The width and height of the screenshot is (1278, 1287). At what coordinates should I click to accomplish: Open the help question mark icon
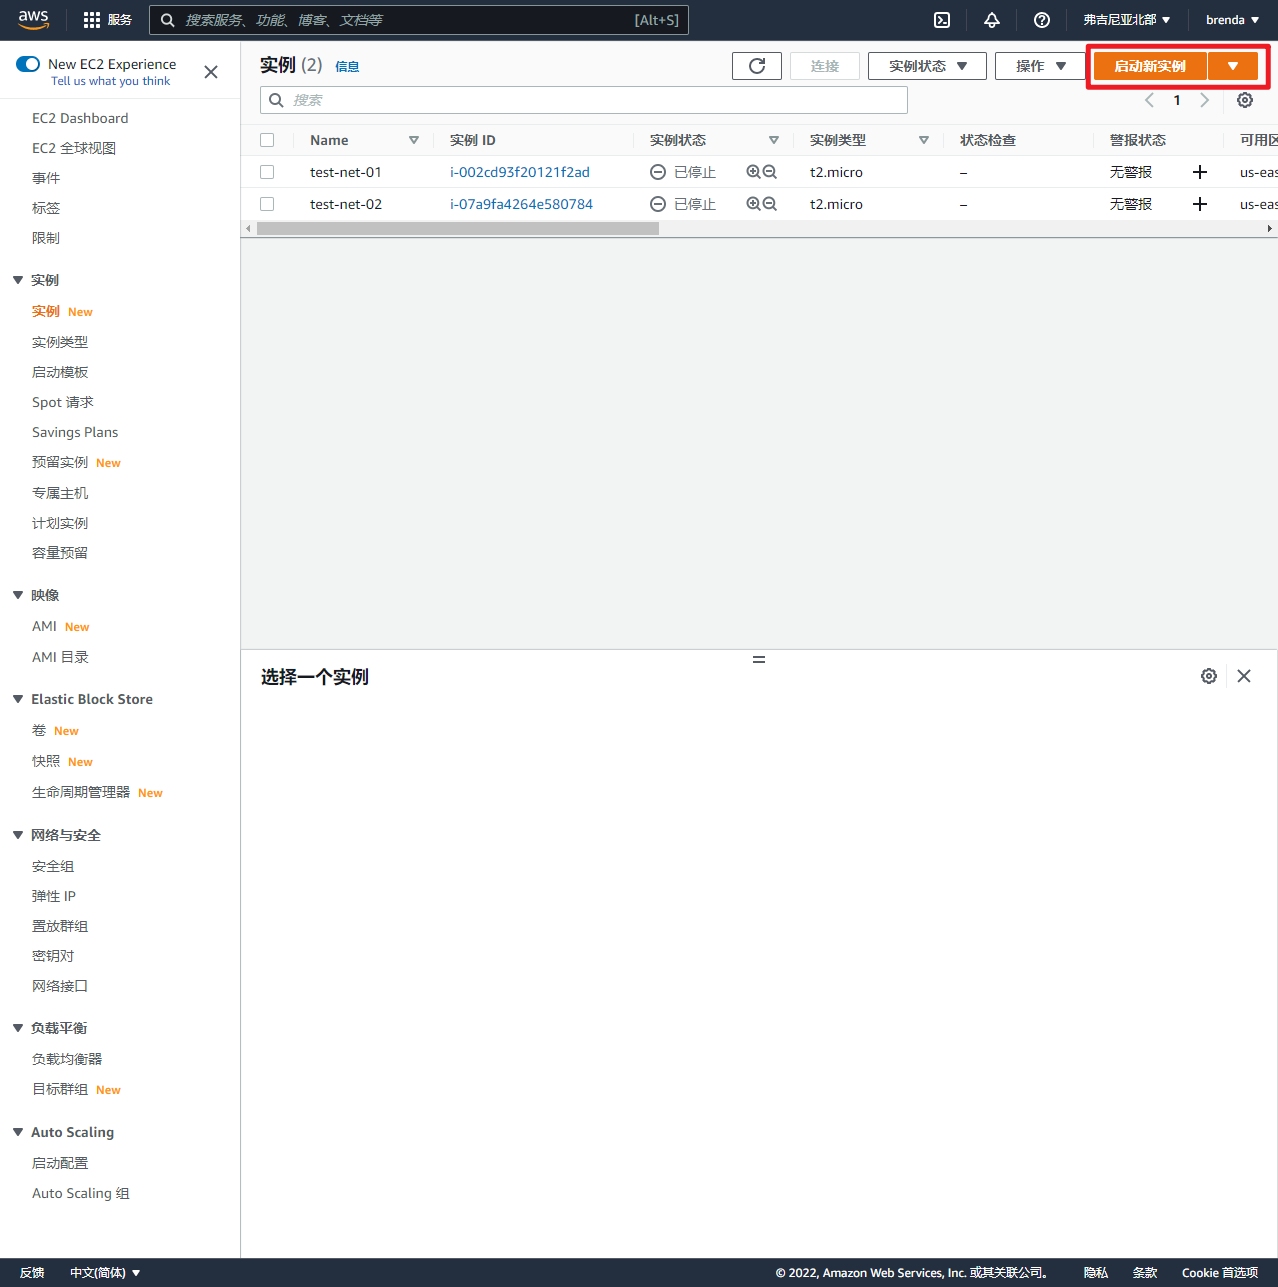click(x=1042, y=20)
